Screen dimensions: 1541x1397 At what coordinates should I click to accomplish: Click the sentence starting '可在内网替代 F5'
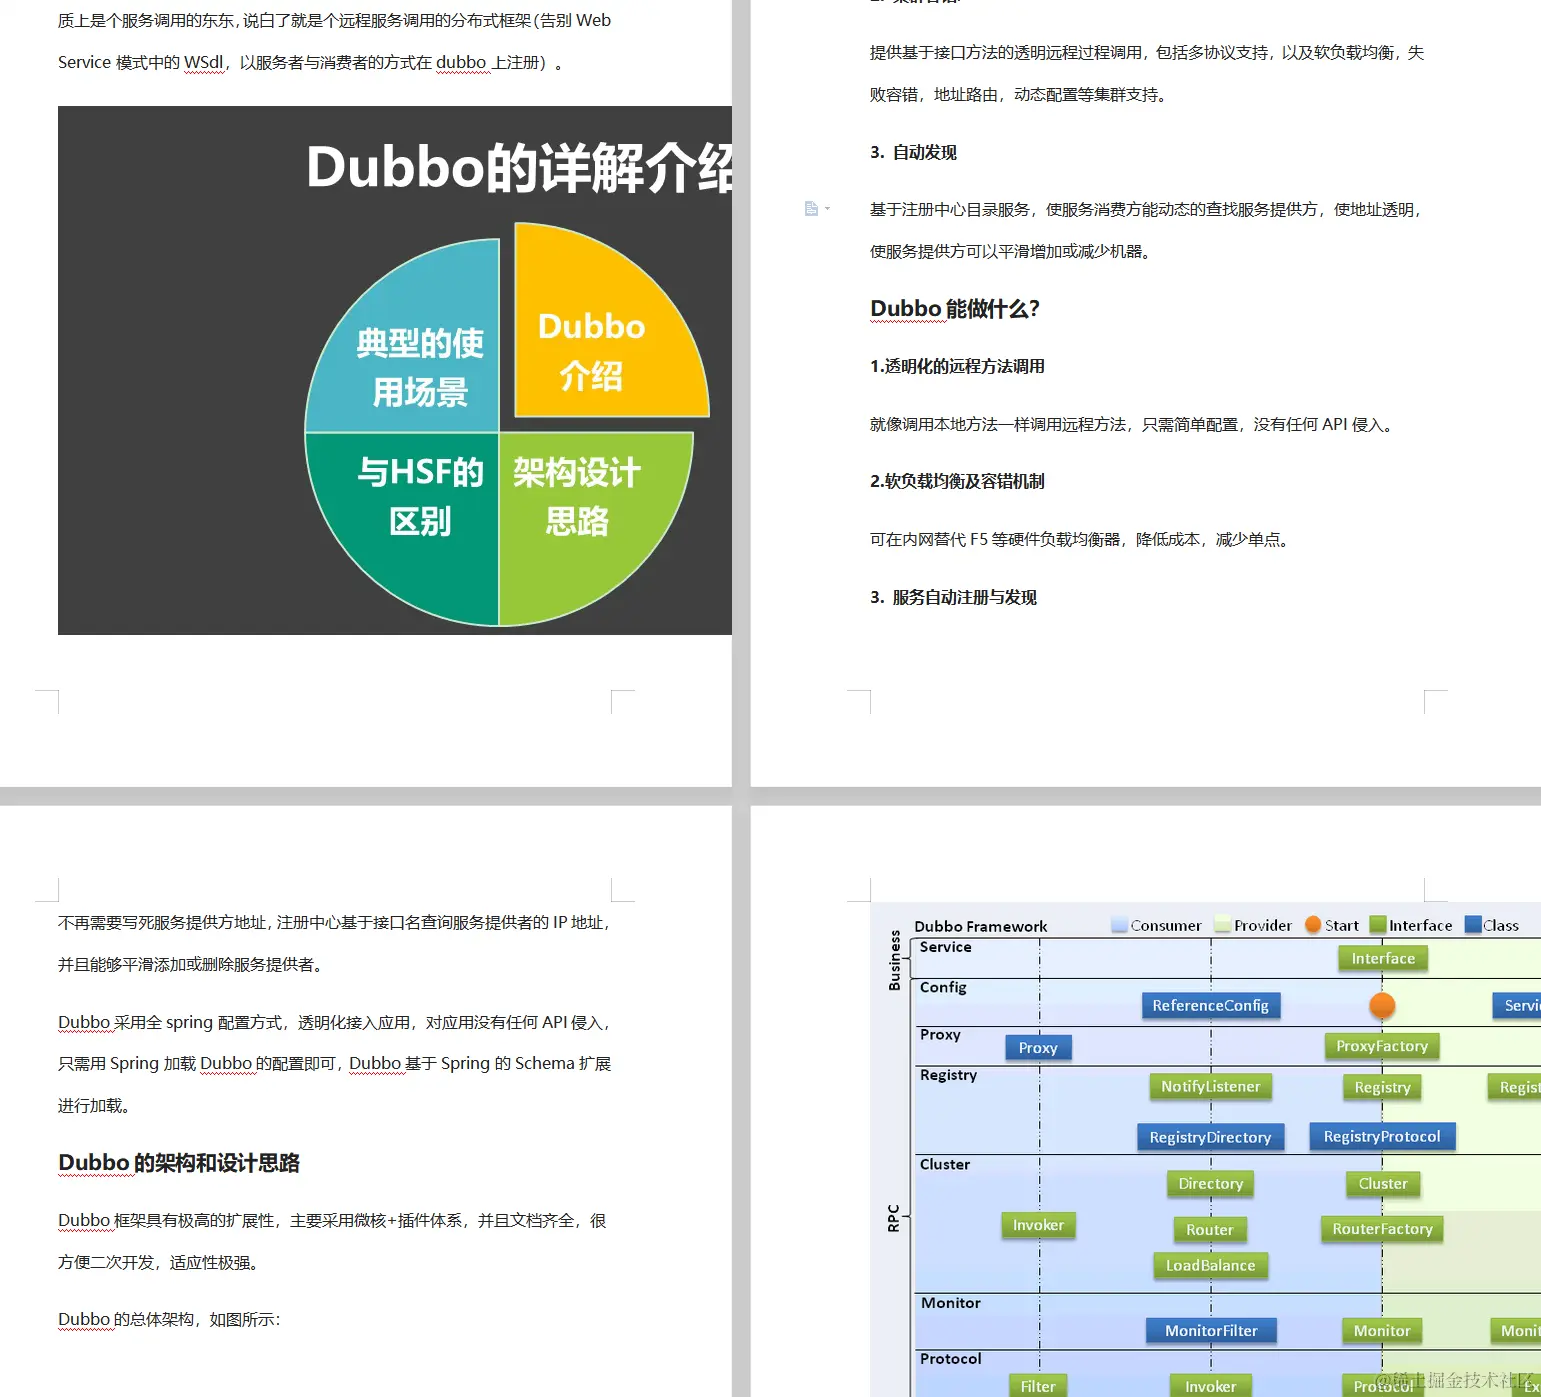click(1081, 539)
